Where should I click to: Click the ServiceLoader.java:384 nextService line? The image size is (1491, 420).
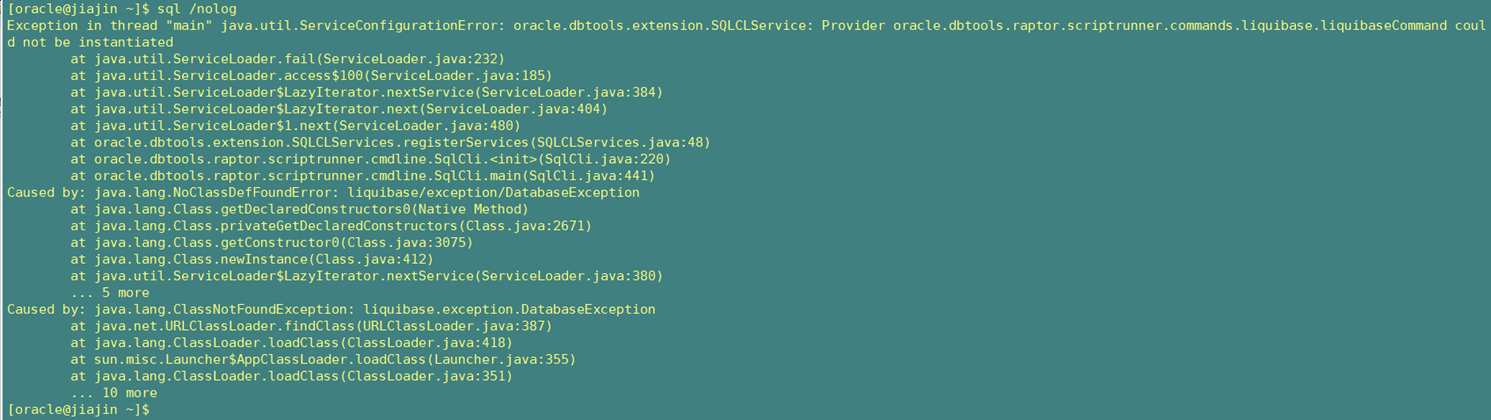tap(367, 92)
